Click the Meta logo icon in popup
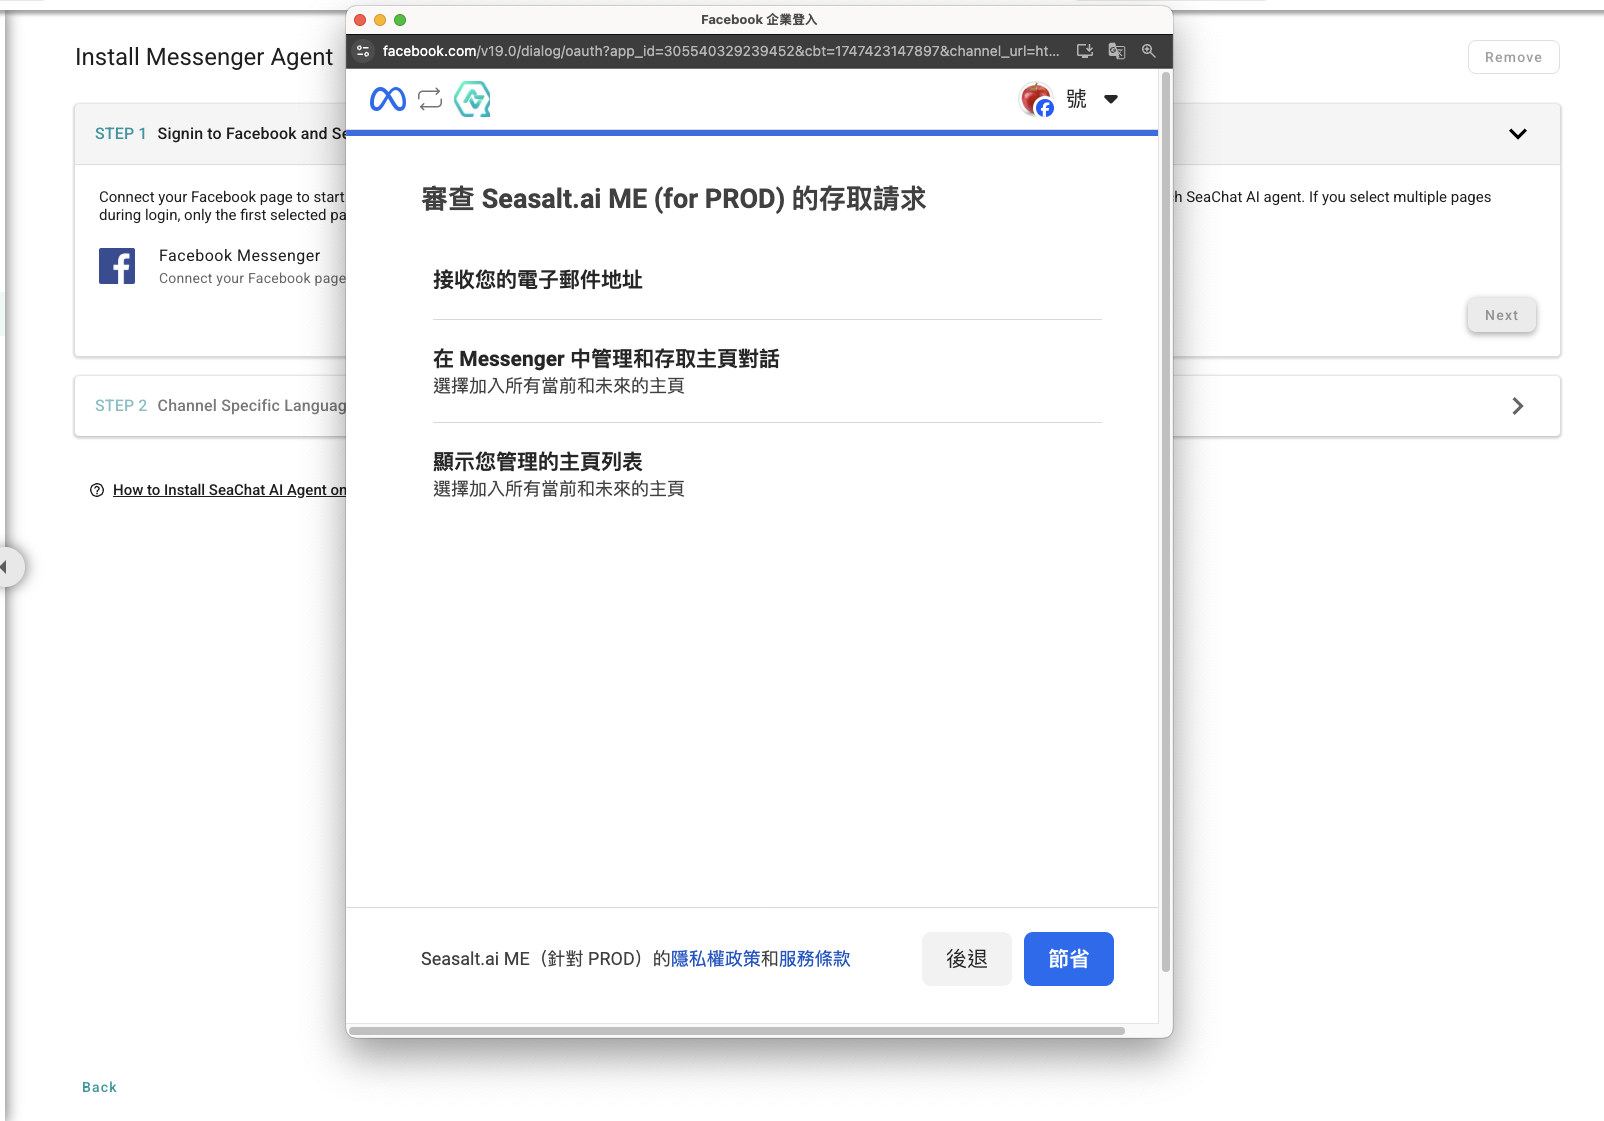The image size is (1604, 1121). (x=388, y=99)
